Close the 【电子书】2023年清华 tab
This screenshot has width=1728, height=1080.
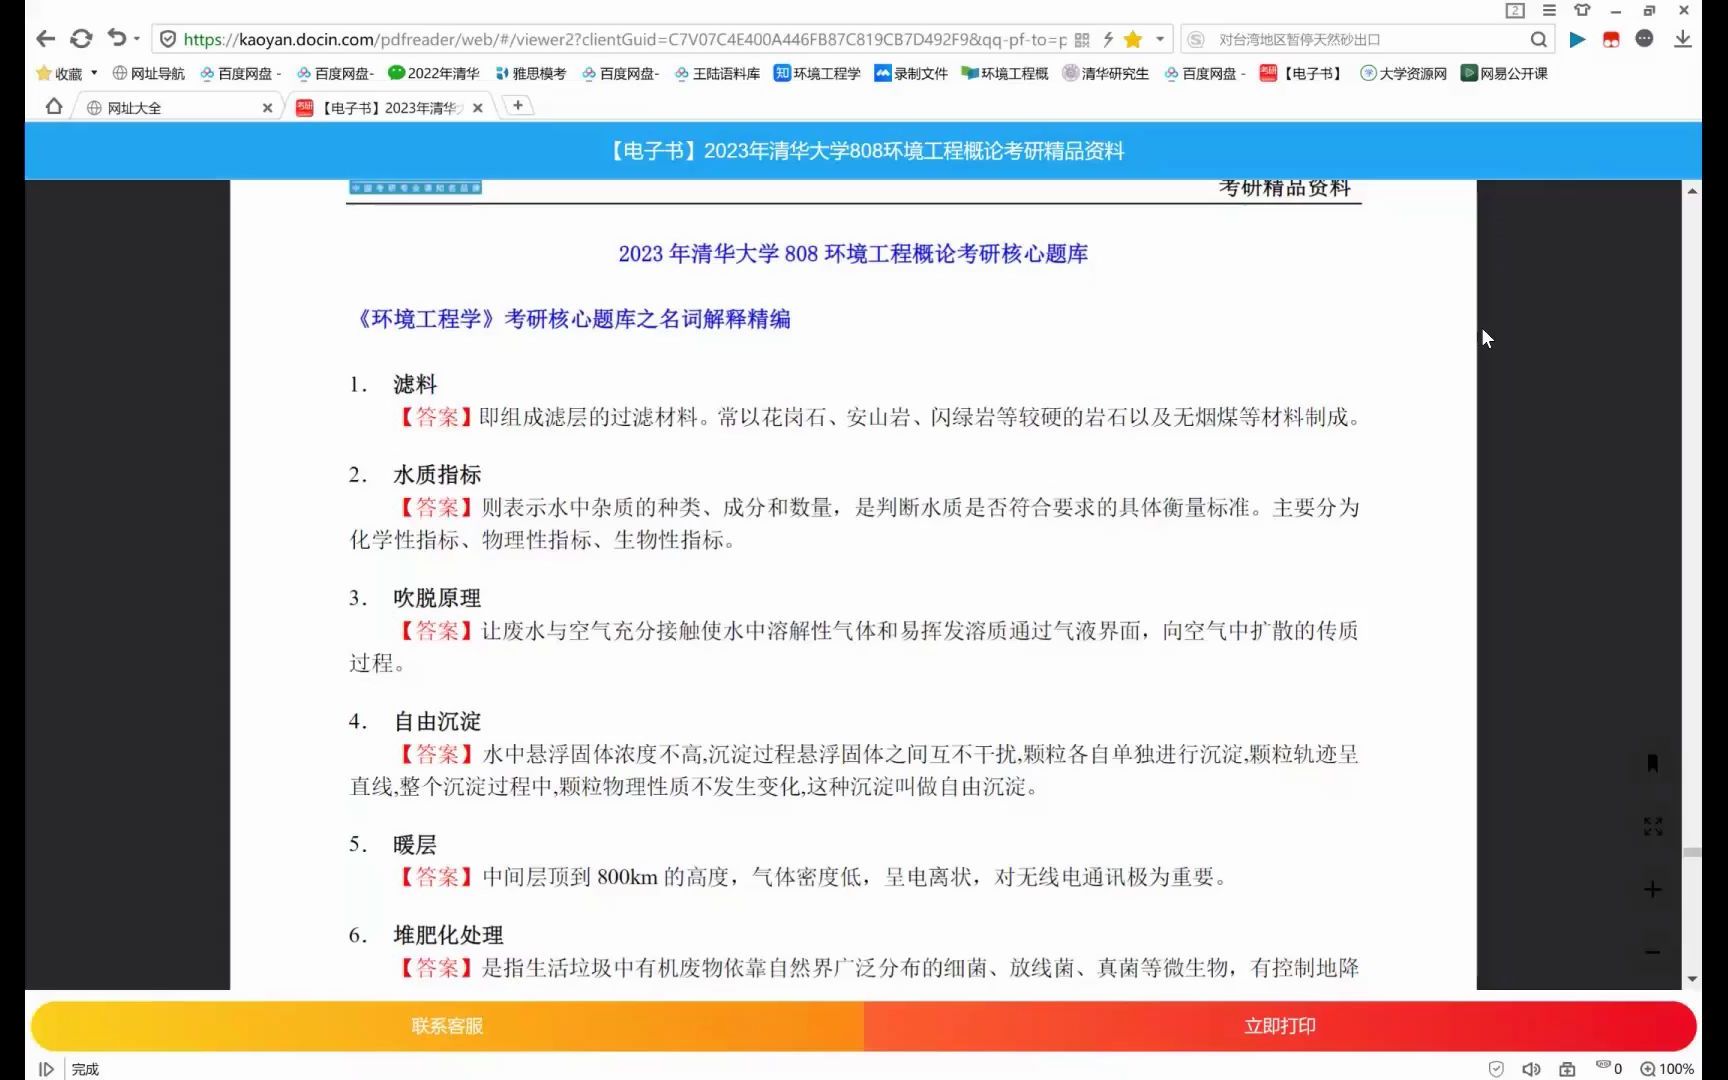click(x=478, y=107)
